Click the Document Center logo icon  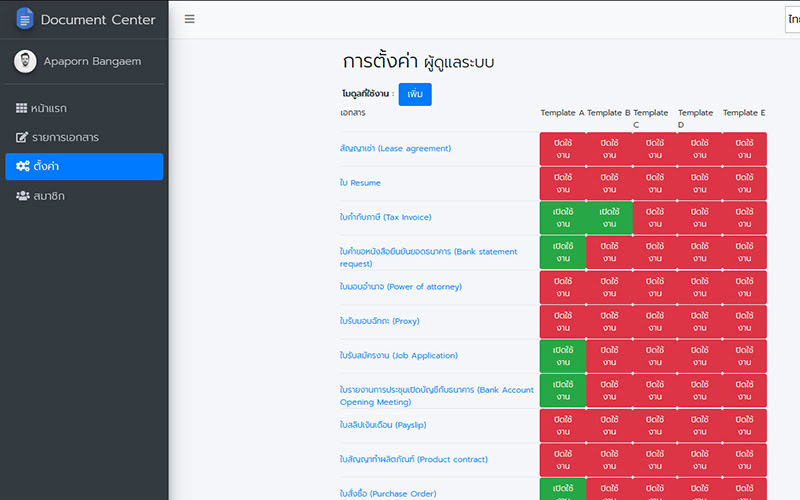pos(24,19)
